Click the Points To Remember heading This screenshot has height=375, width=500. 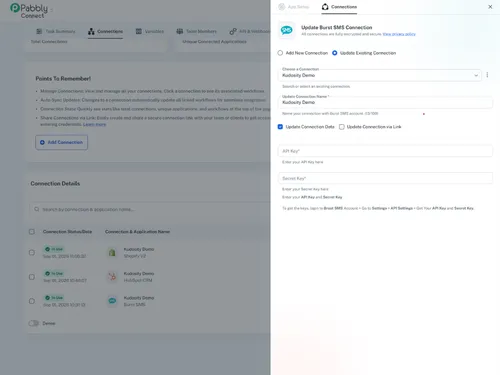coord(63,79)
